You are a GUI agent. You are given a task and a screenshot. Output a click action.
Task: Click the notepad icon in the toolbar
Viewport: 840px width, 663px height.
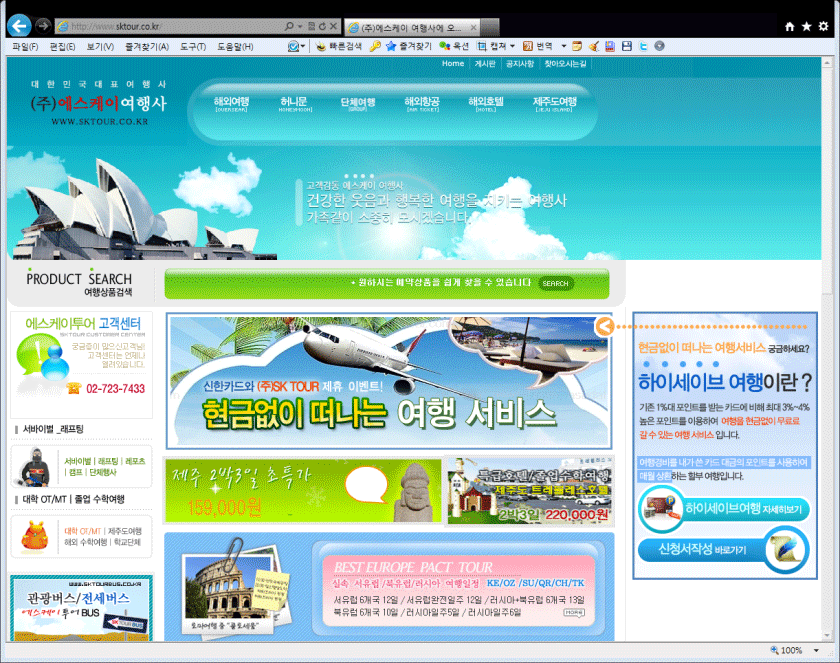click(x=577, y=47)
